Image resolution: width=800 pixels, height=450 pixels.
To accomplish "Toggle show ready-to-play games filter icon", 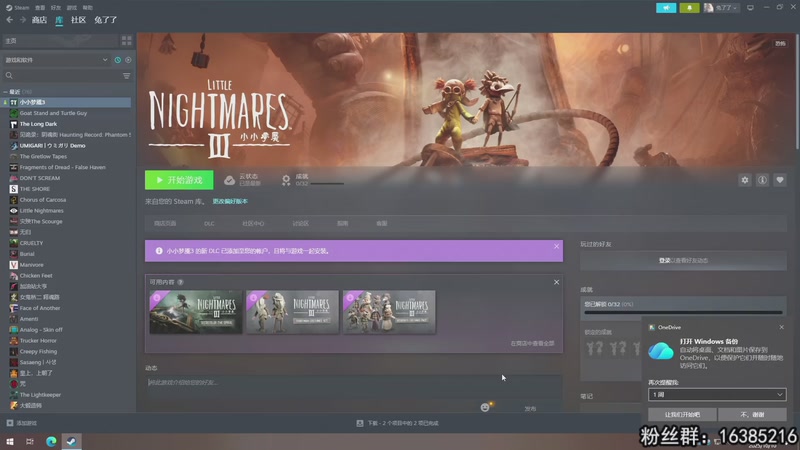I will [128, 60].
